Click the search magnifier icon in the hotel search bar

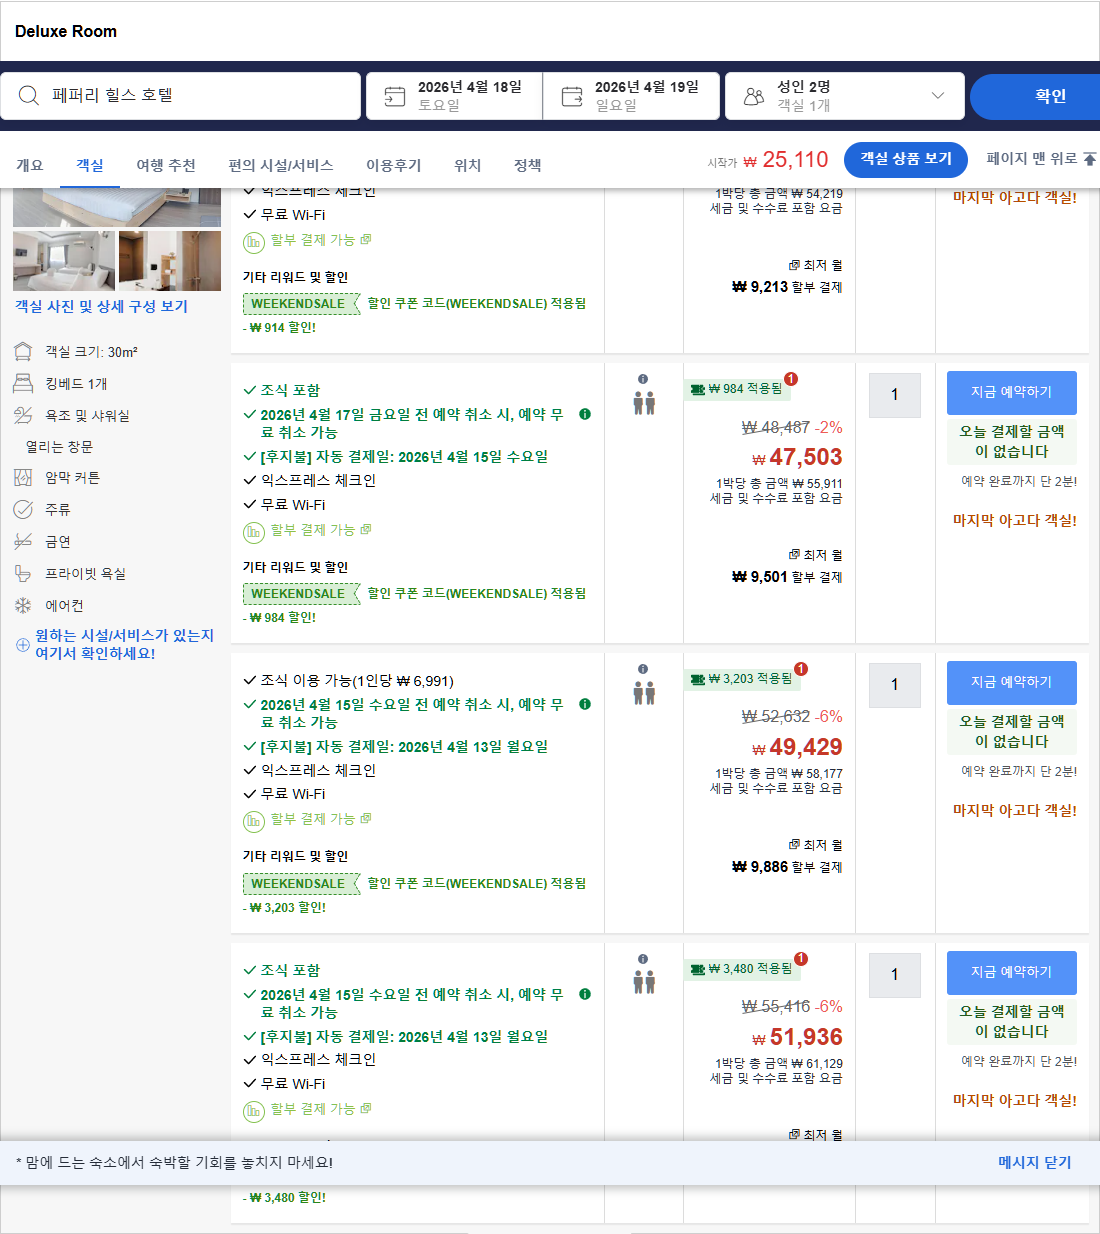(28, 95)
